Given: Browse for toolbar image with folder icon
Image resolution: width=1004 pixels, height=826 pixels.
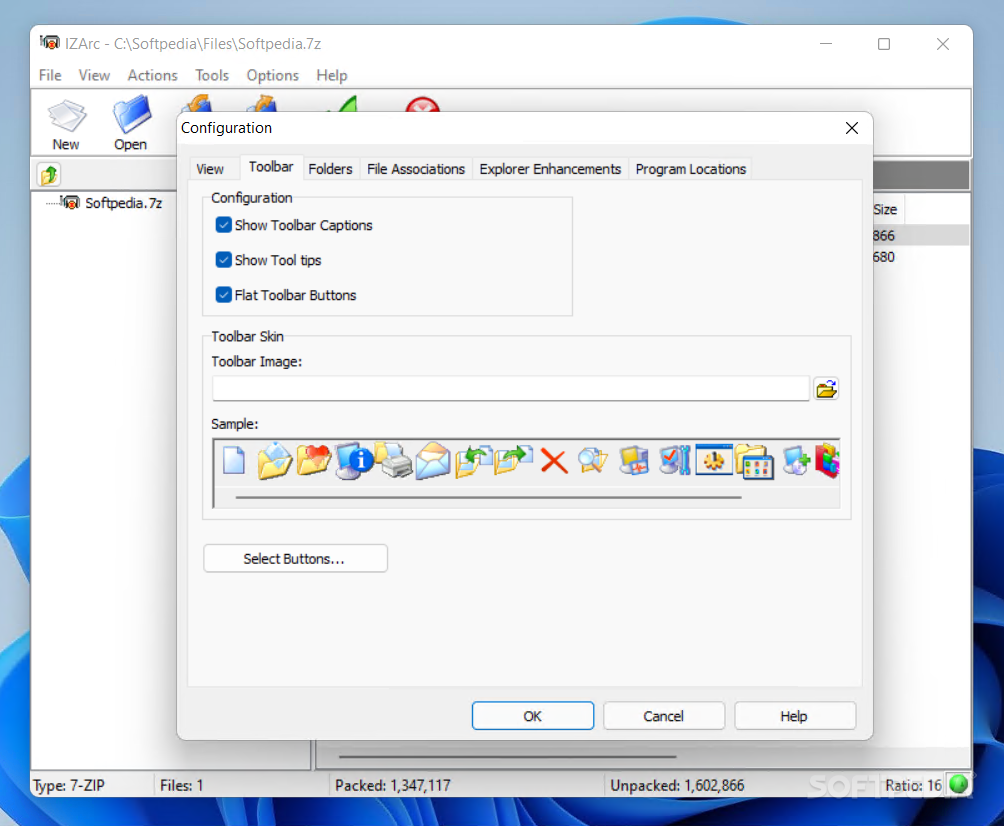Looking at the screenshot, I should pyautogui.click(x=826, y=389).
